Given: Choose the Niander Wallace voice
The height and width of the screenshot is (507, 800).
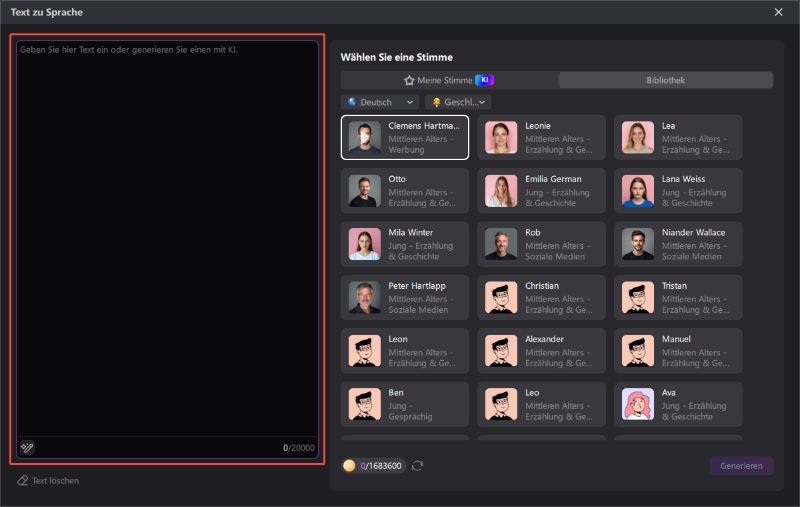Looking at the screenshot, I should 678,244.
